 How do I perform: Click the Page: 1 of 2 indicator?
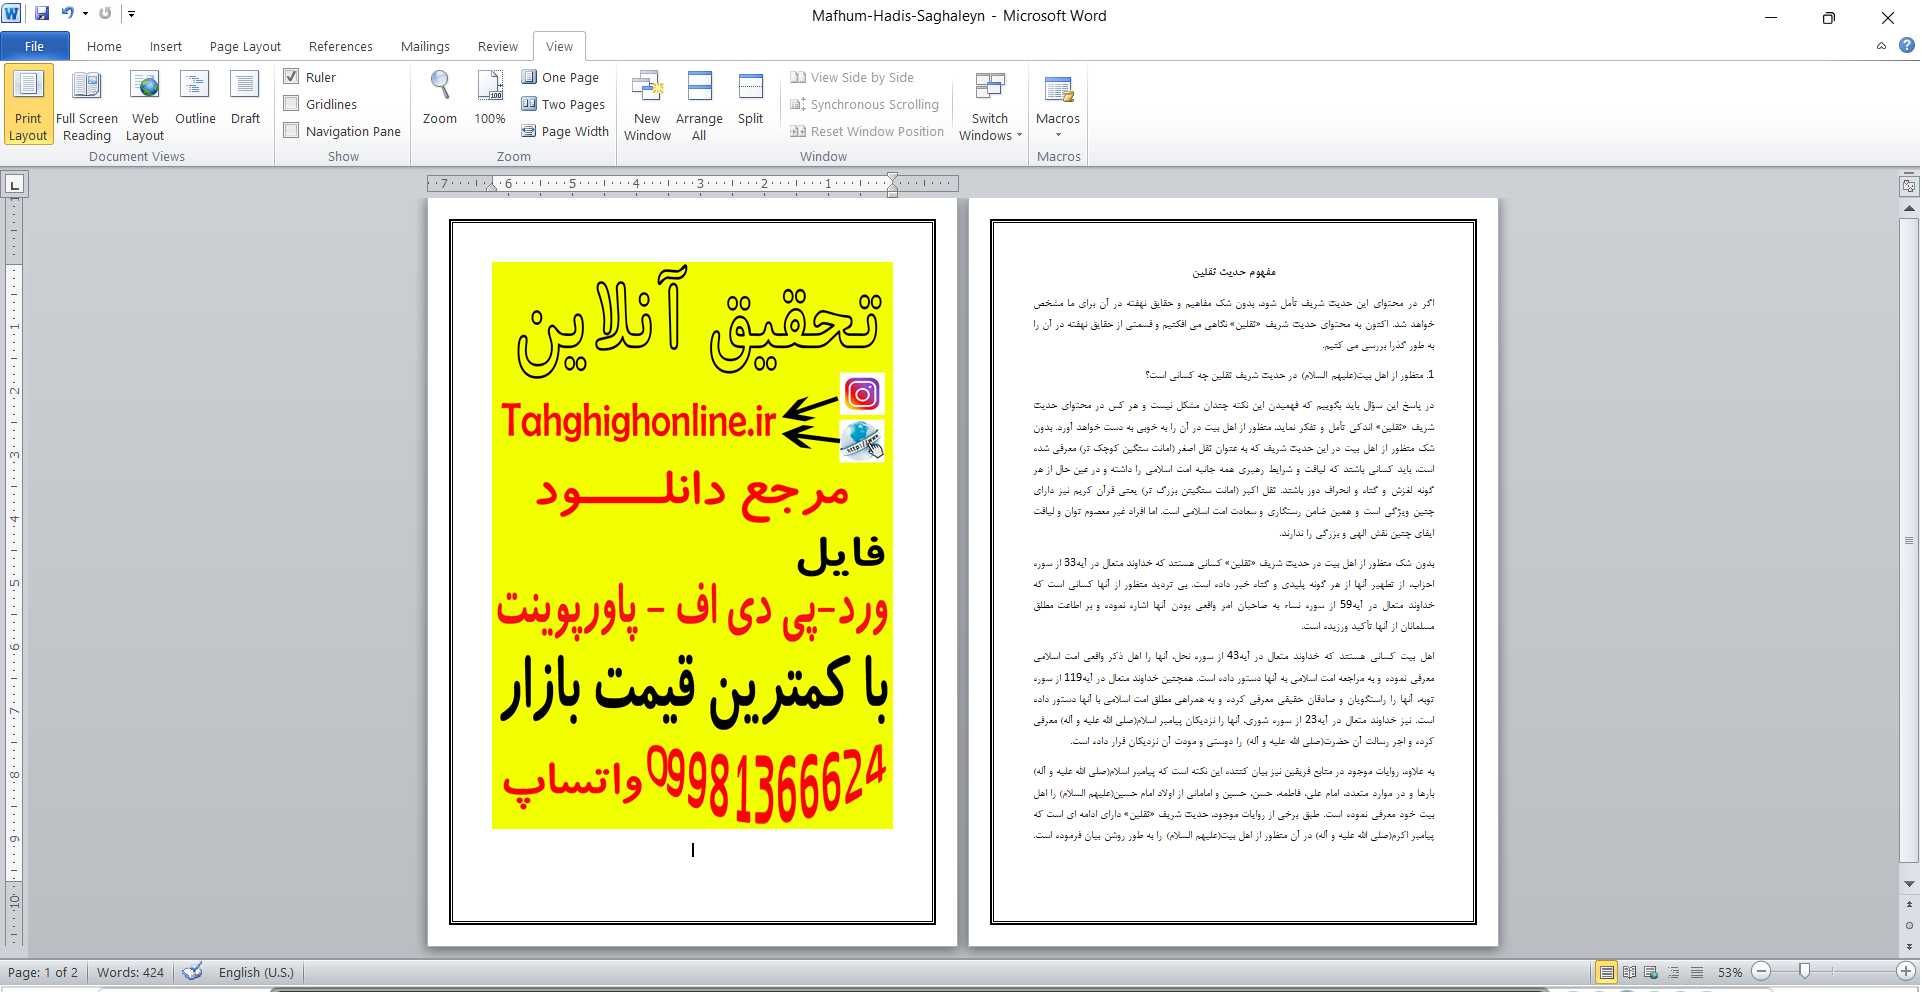coord(43,972)
